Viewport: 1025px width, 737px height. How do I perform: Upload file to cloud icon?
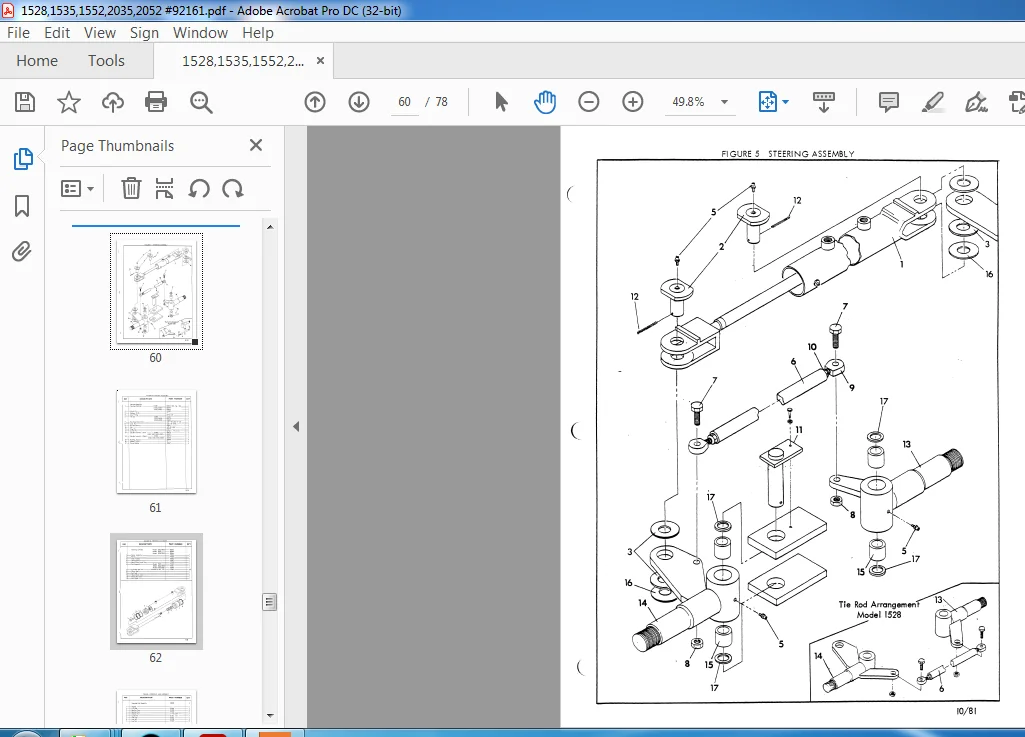click(112, 102)
